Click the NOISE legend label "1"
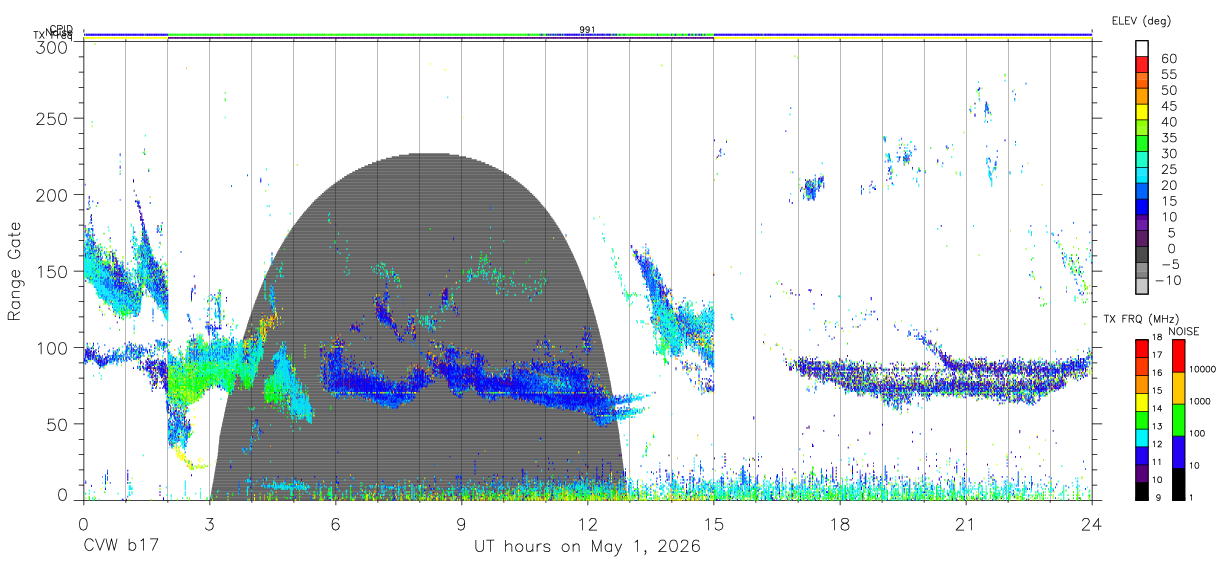Image resolution: width=1228 pixels, height=567 pixels. pos(1192,497)
